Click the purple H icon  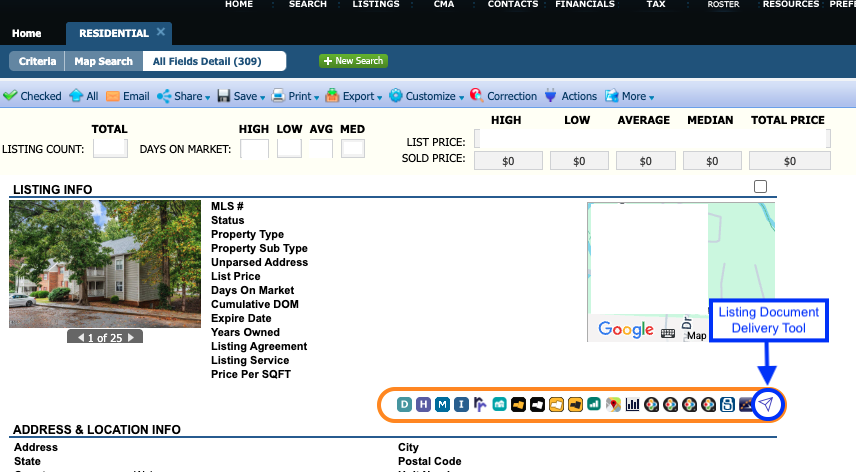[423, 404]
